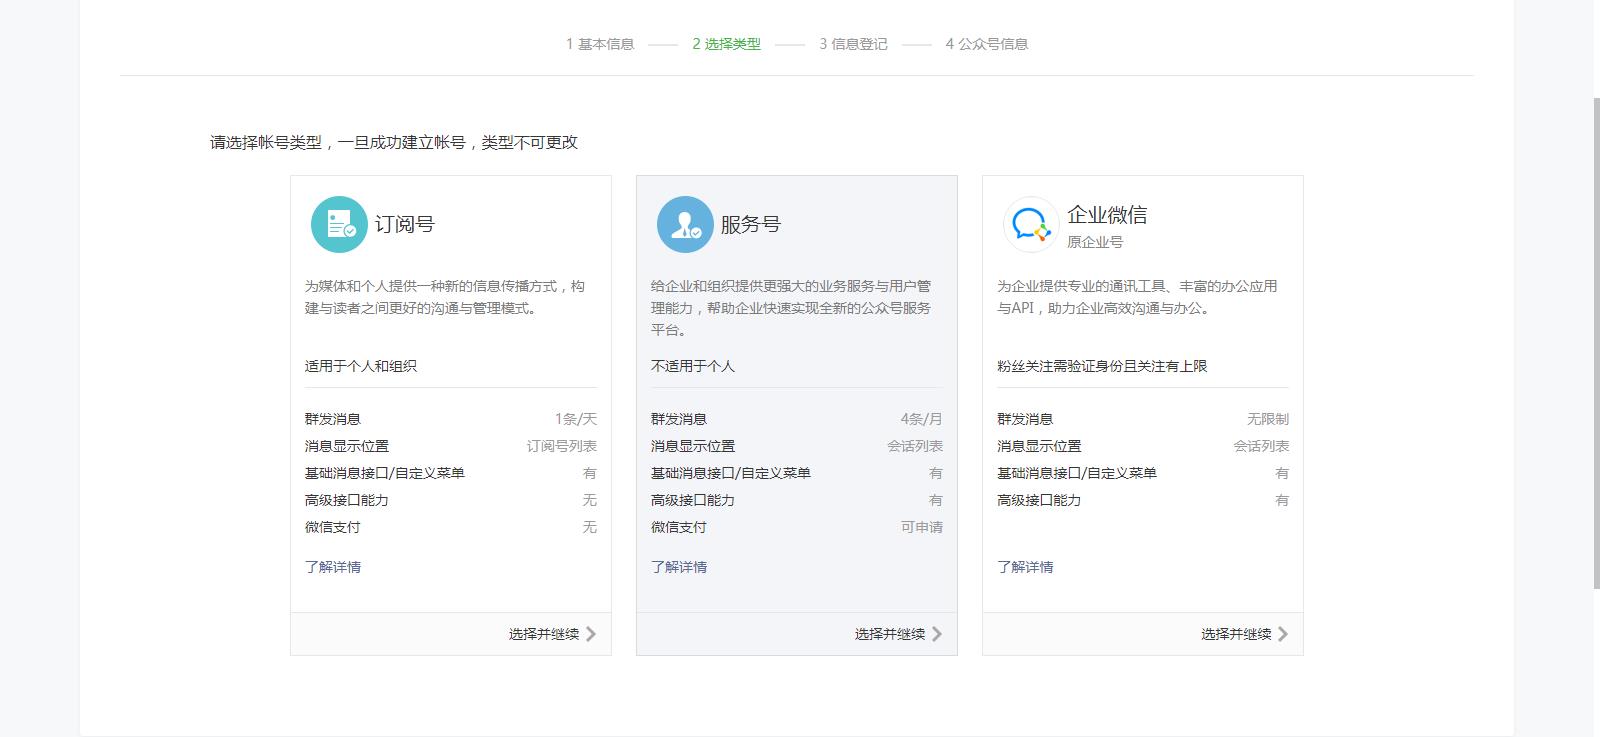Click the 订阅号 description paragraph

click(446, 297)
